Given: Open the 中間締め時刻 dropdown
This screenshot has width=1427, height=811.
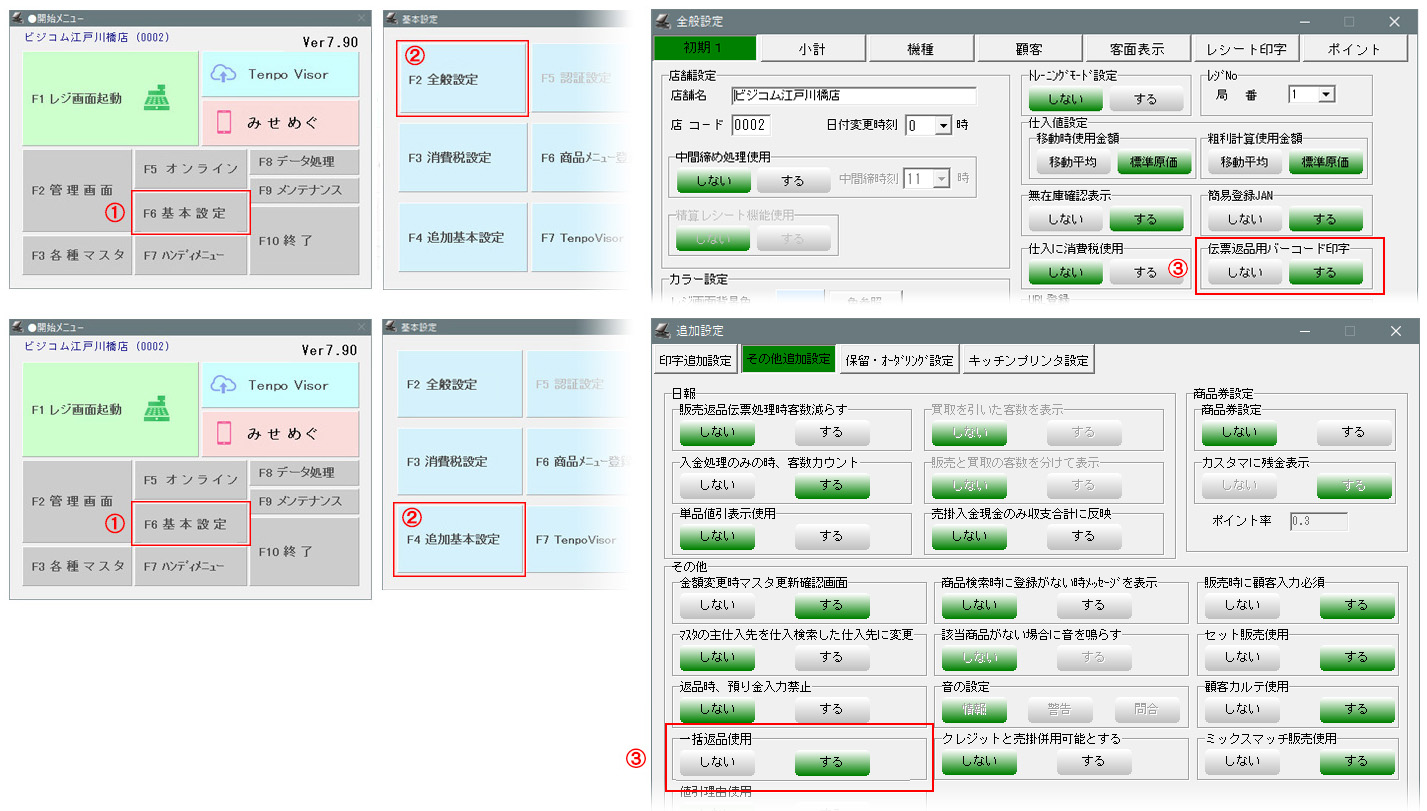Looking at the screenshot, I should pos(941,178).
